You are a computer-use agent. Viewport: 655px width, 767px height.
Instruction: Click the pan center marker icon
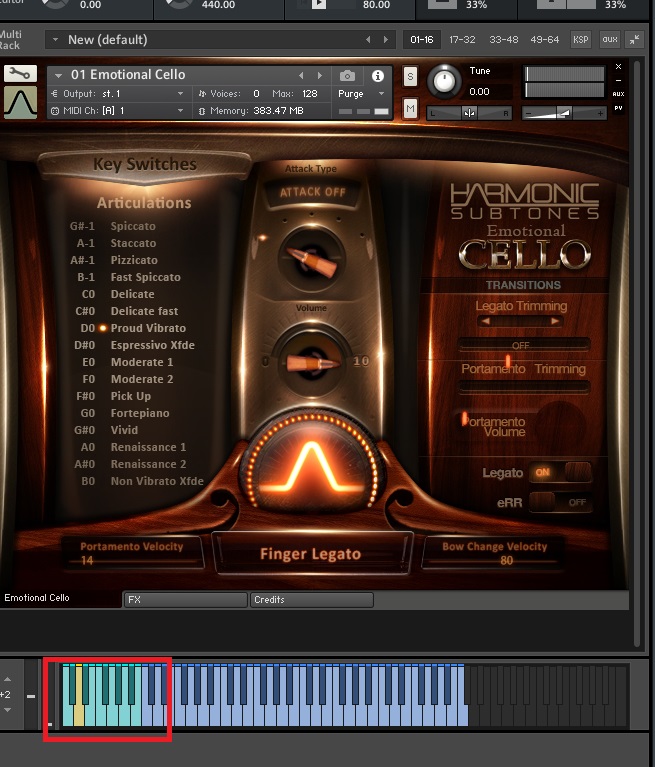[469, 113]
